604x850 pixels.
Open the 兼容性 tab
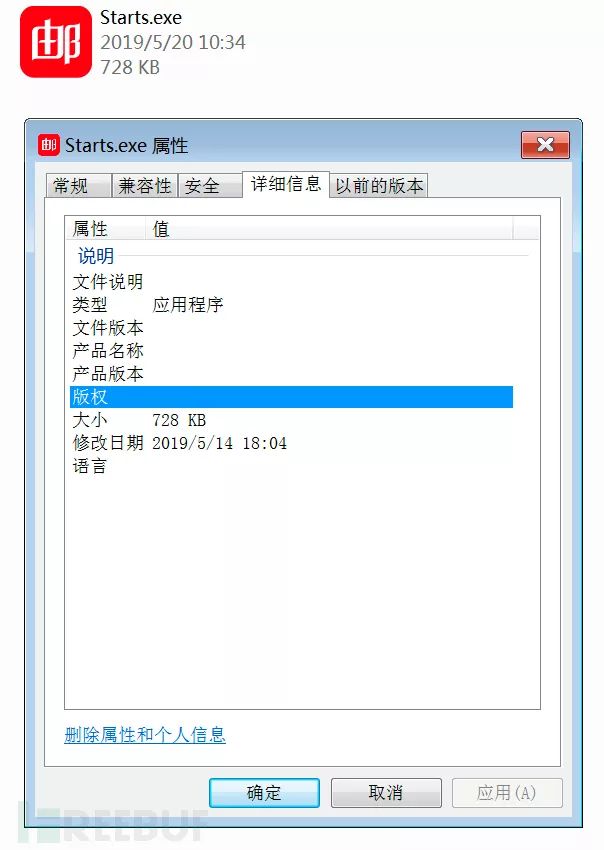point(144,185)
